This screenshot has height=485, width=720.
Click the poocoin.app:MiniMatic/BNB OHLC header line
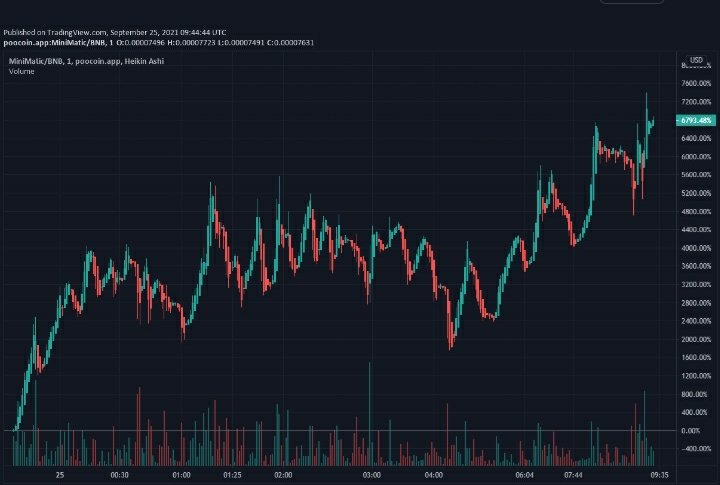coord(158,43)
